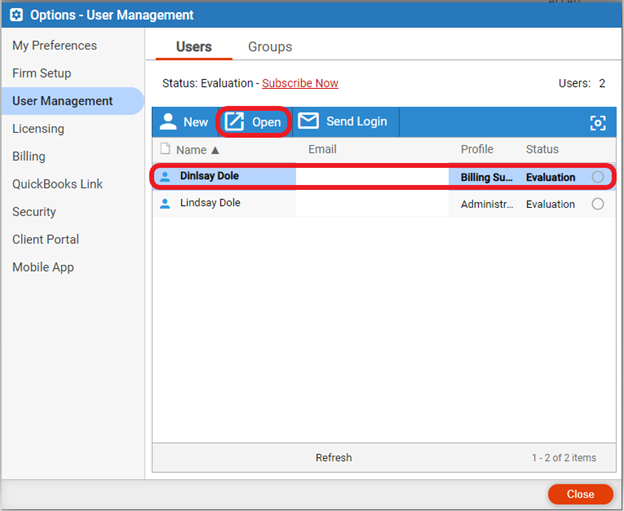Select radio circle in Lindsay Dole row
The width and height of the screenshot is (624, 511).
click(x=597, y=204)
